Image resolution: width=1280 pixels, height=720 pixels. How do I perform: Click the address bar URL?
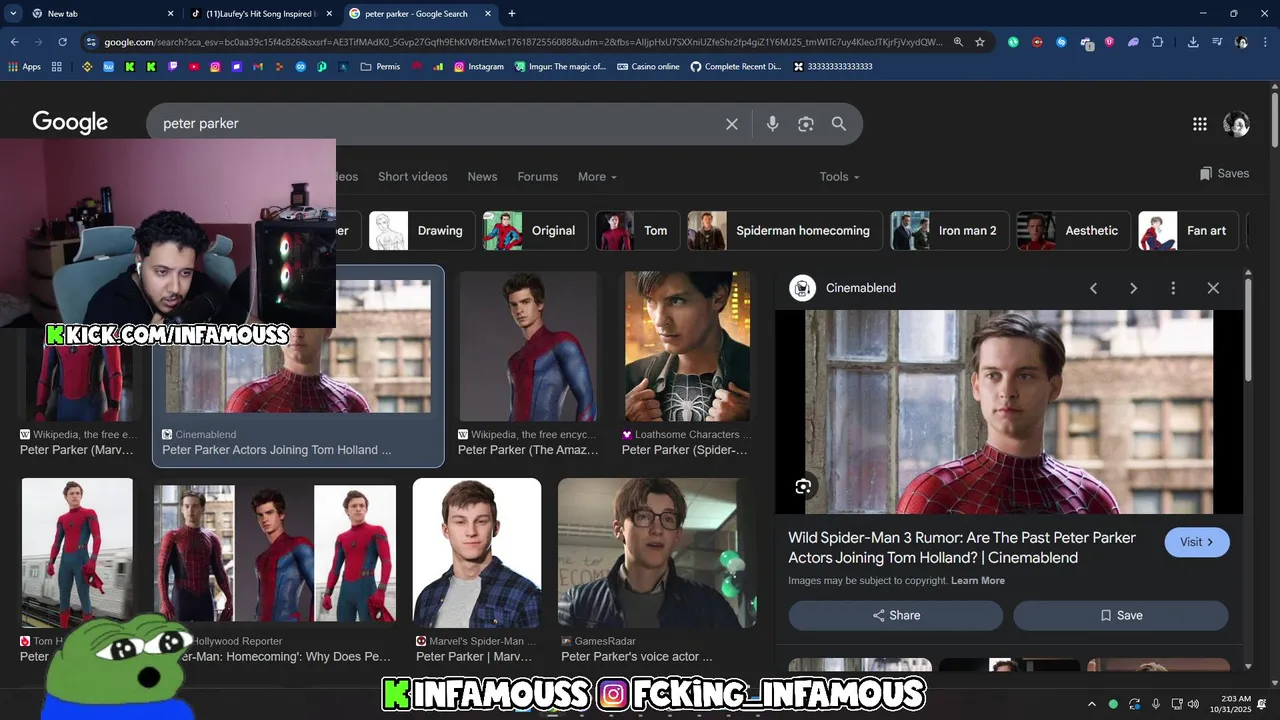(x=523, y=42)
